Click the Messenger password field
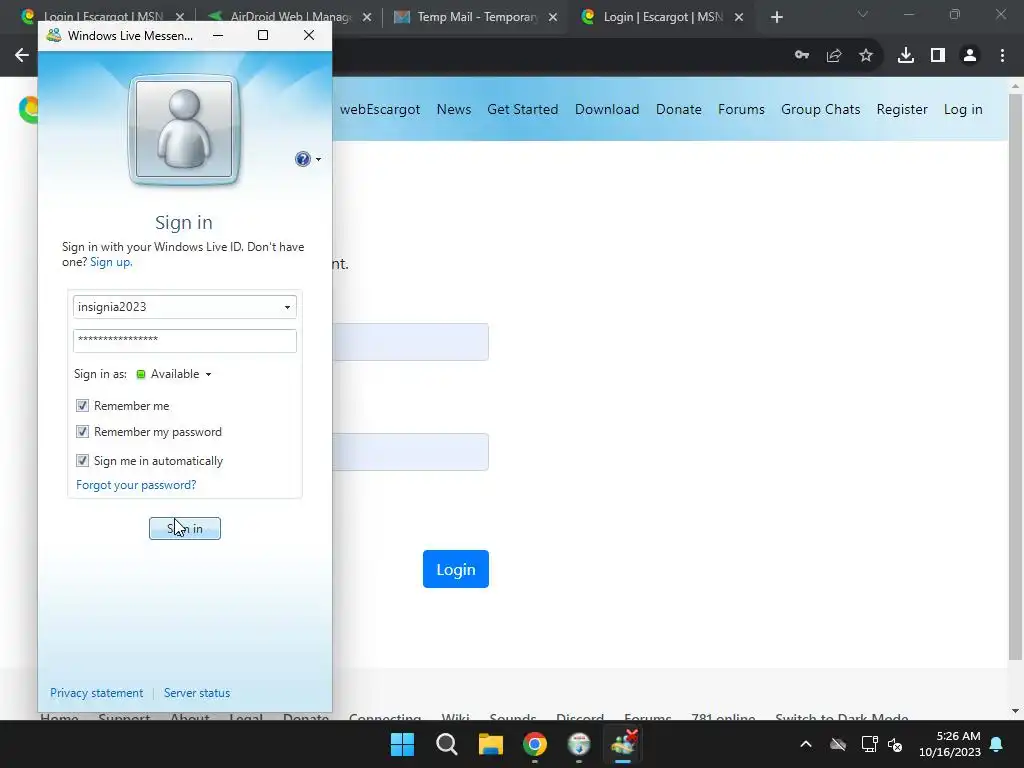Image resolution: width=1024 pixels, height=768 pixels. (185, 341)
